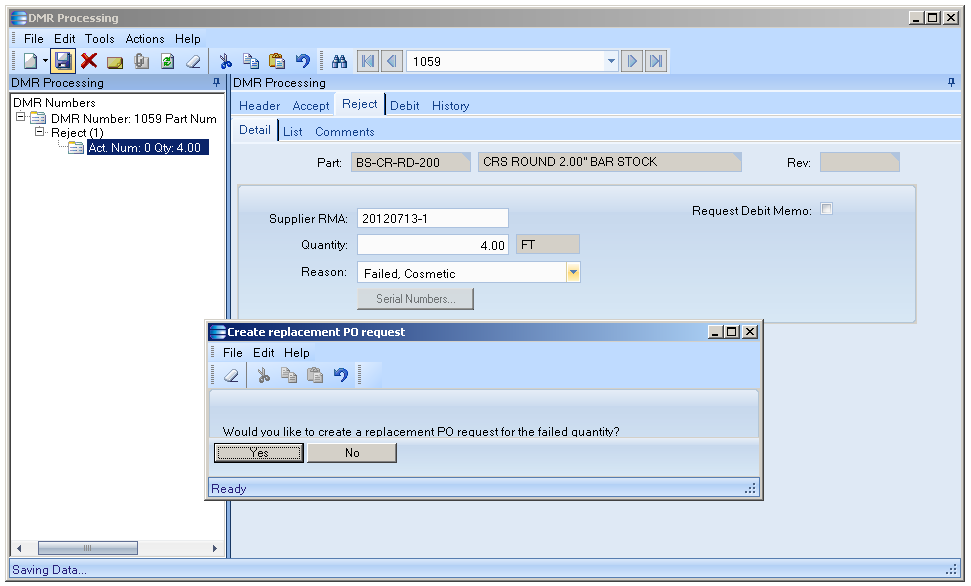Click the yellow memo icon in toolbar

[115, 62]
